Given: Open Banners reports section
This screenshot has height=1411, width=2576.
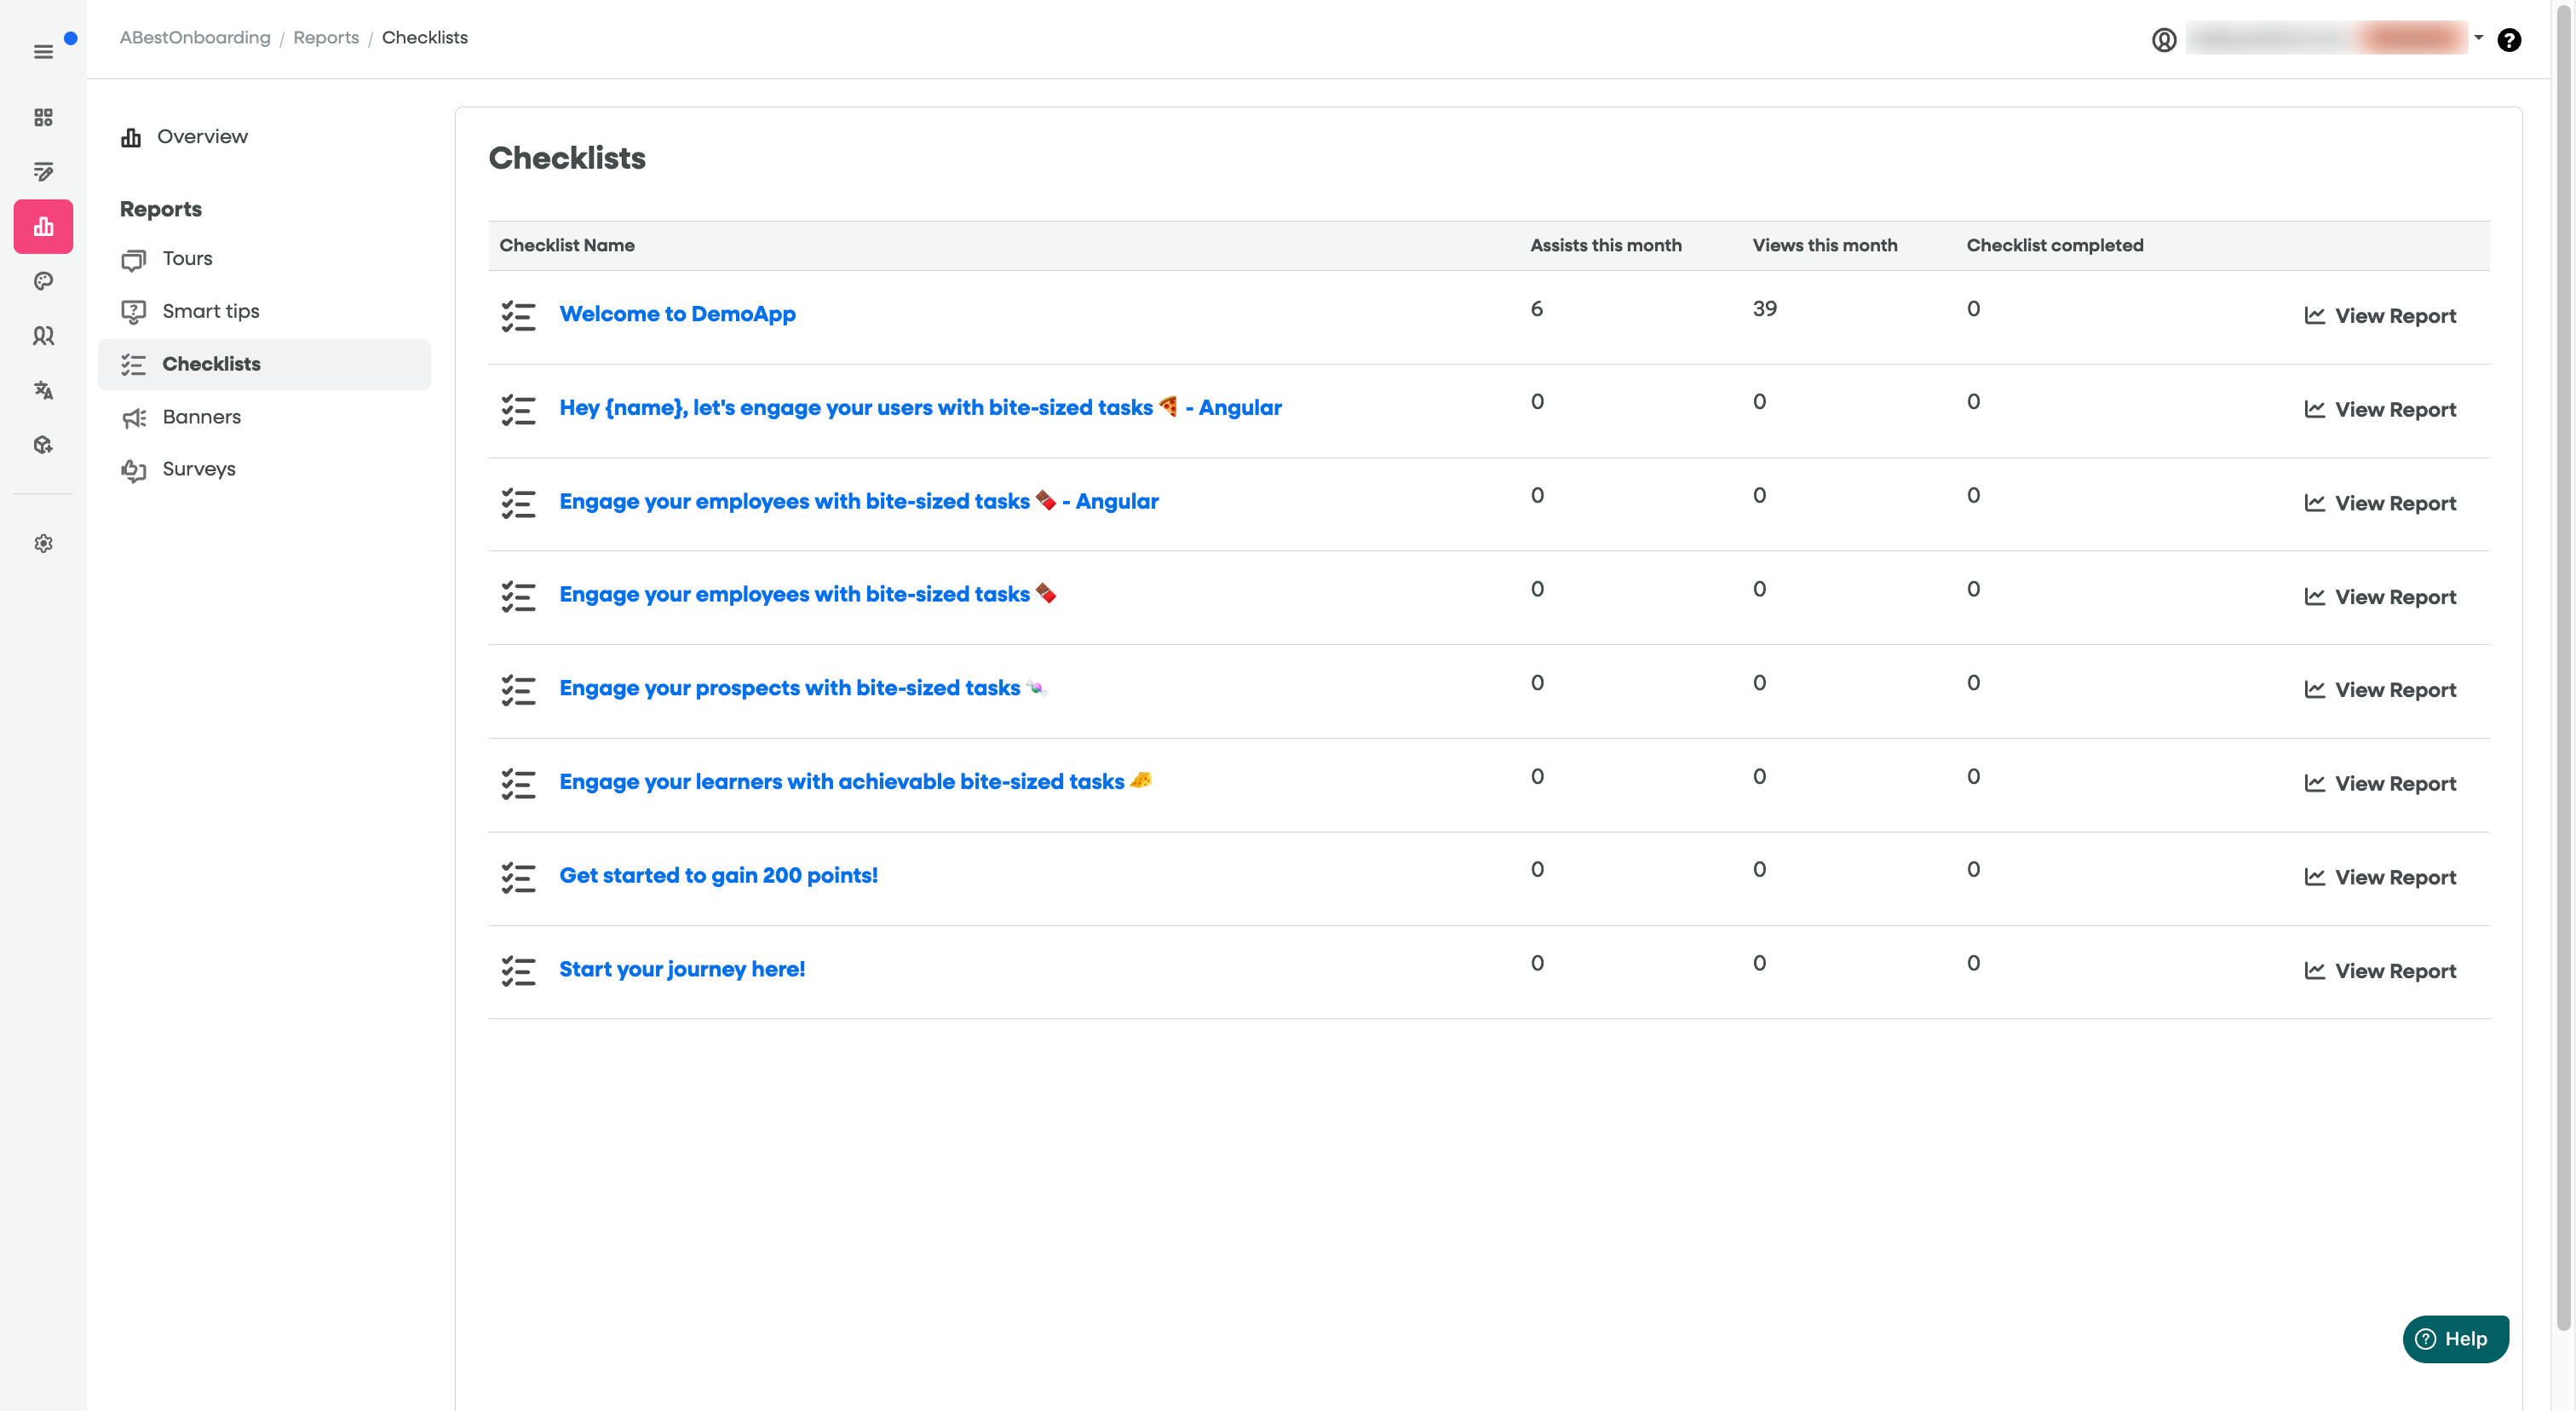Looking at the screenshot, I should tap(201, 417).
